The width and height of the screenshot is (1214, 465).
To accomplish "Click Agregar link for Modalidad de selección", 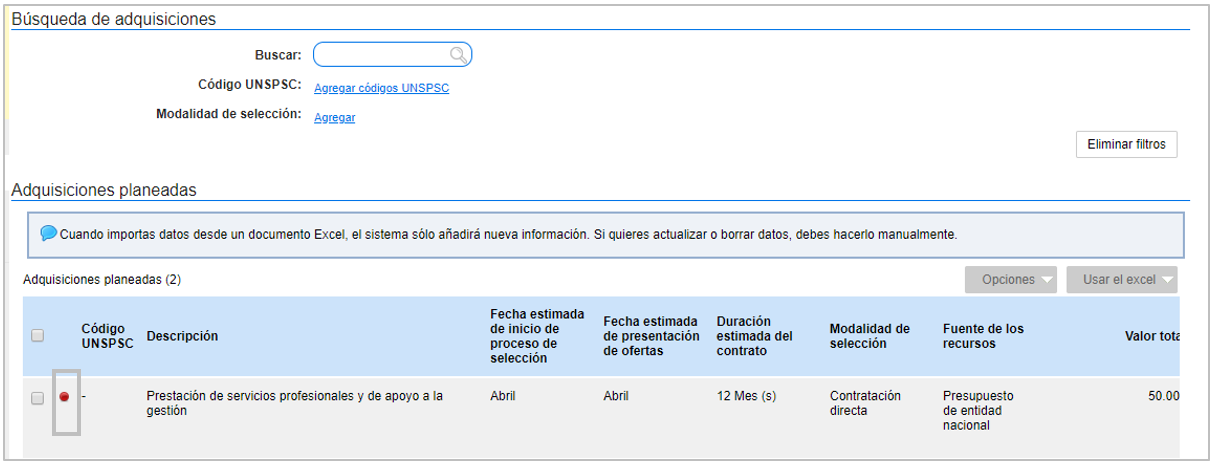I will tap(334, 118).
